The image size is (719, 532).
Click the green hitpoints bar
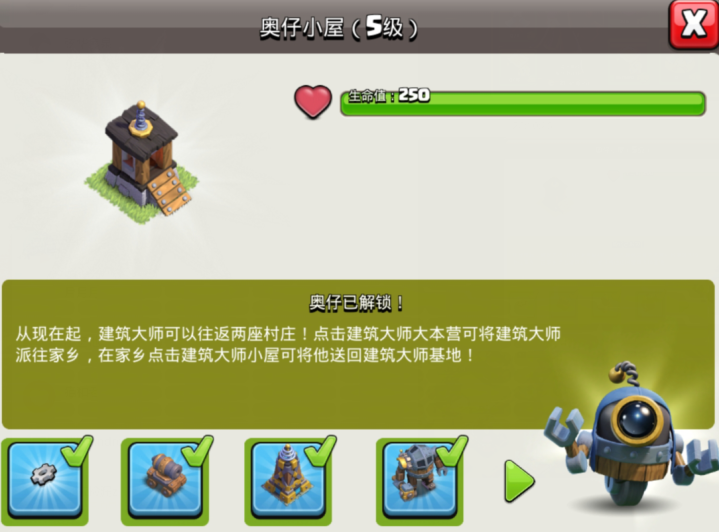coord(523,103)
